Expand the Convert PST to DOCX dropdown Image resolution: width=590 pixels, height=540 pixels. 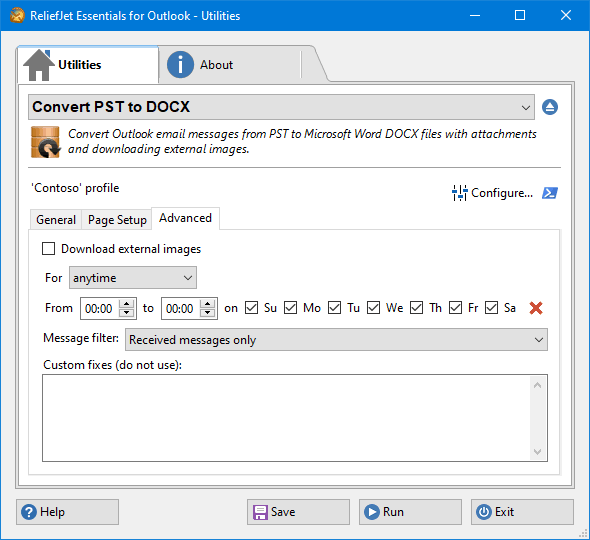(281, 107)
